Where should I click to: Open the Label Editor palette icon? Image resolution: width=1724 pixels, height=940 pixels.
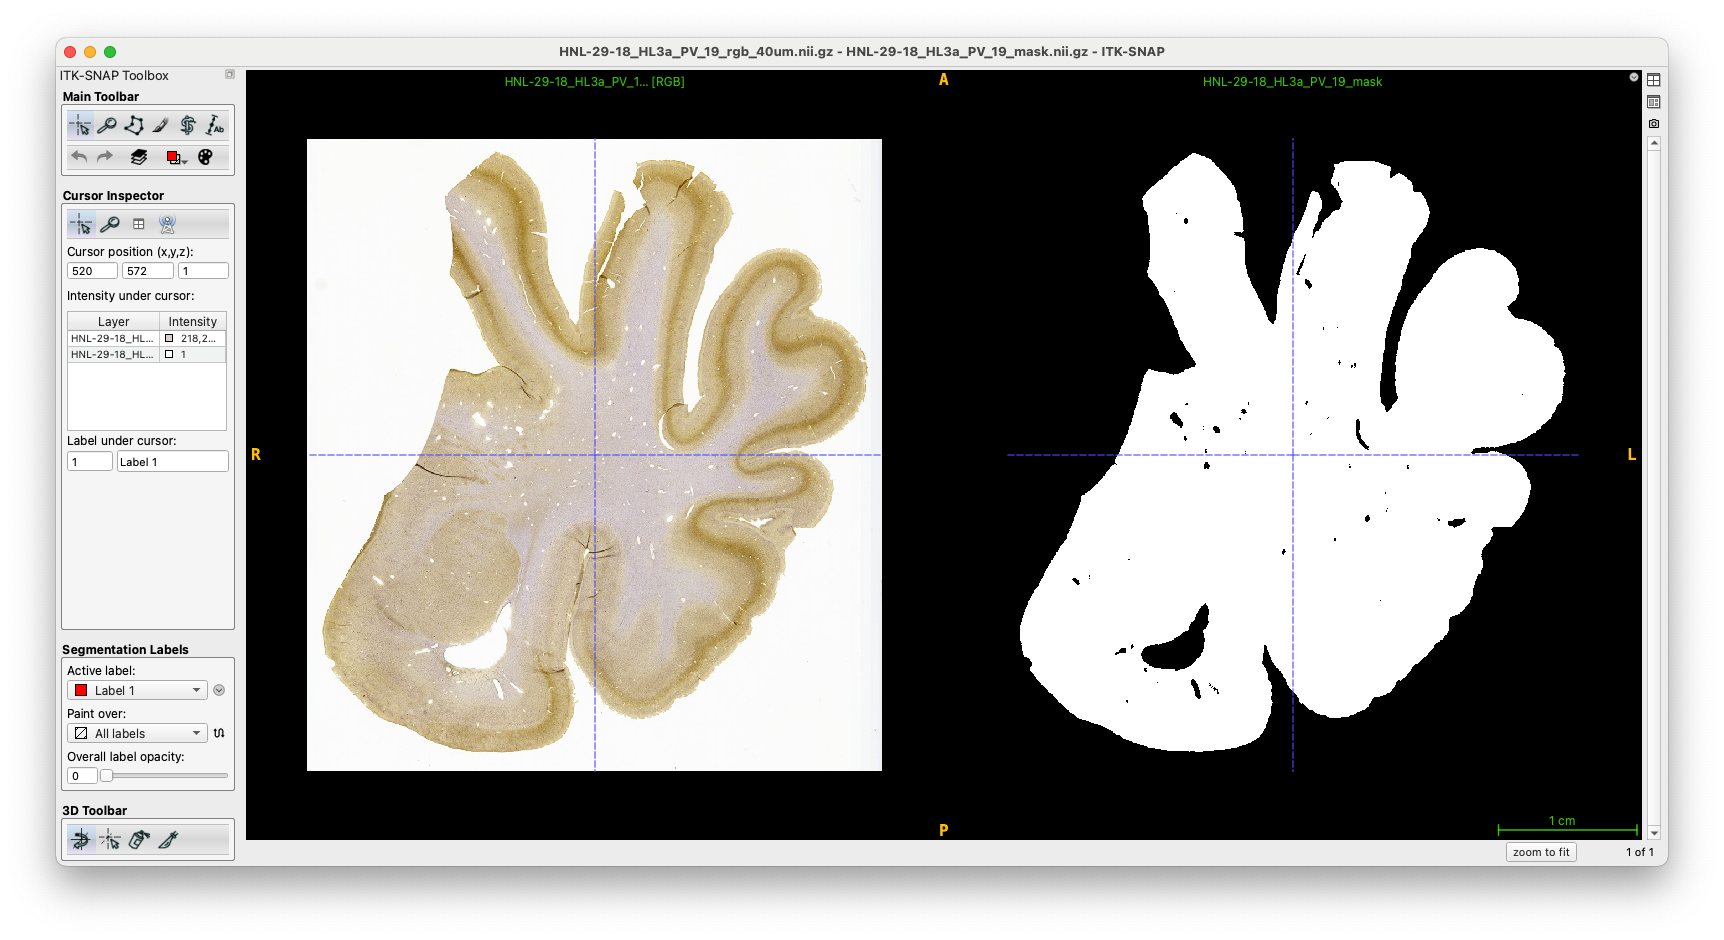[x=205, y=157]
